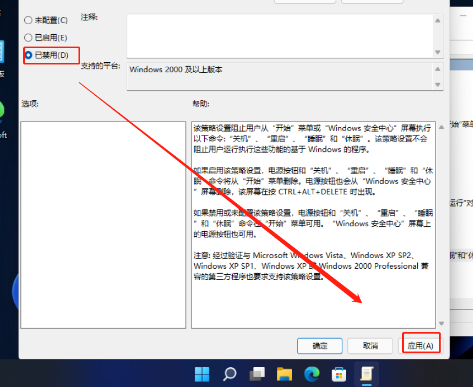Open taskbar Search
The image size is (473, 387).
coord(229,374)
